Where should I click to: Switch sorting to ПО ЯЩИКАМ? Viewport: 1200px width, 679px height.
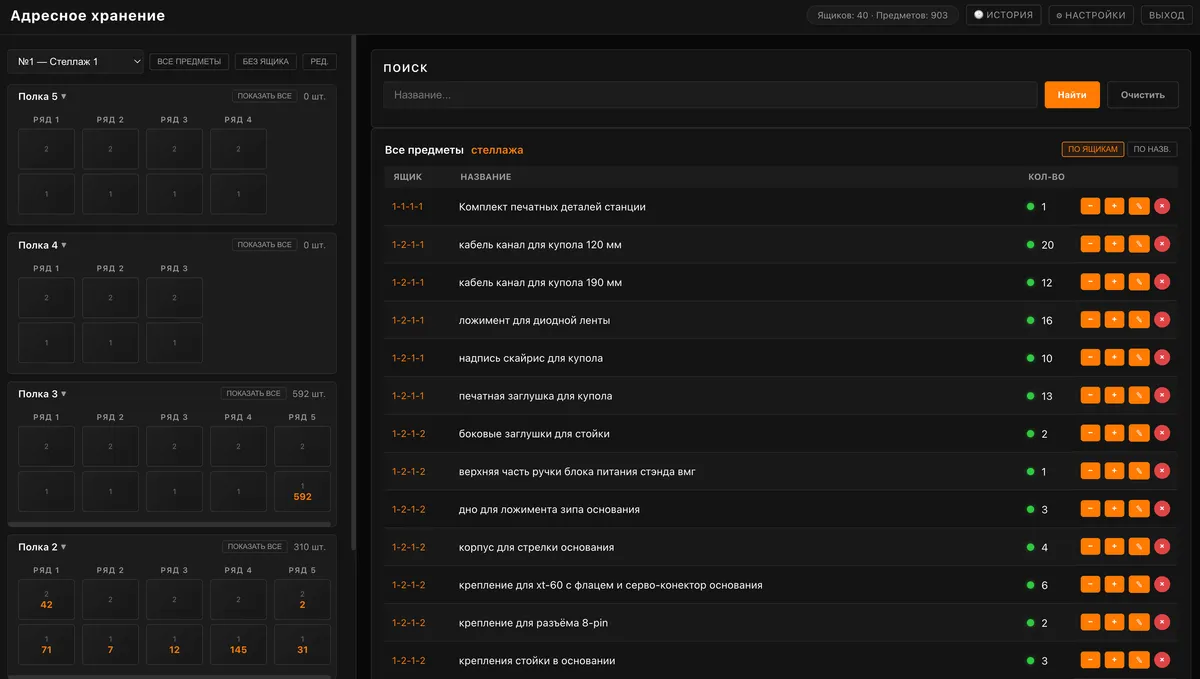point(1092,150)
